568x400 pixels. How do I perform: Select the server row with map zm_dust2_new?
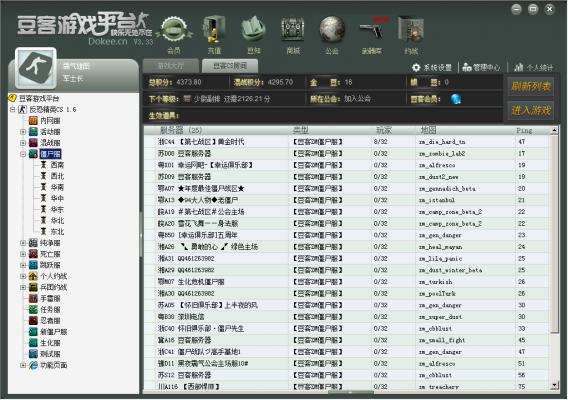(x=347, y=177)
